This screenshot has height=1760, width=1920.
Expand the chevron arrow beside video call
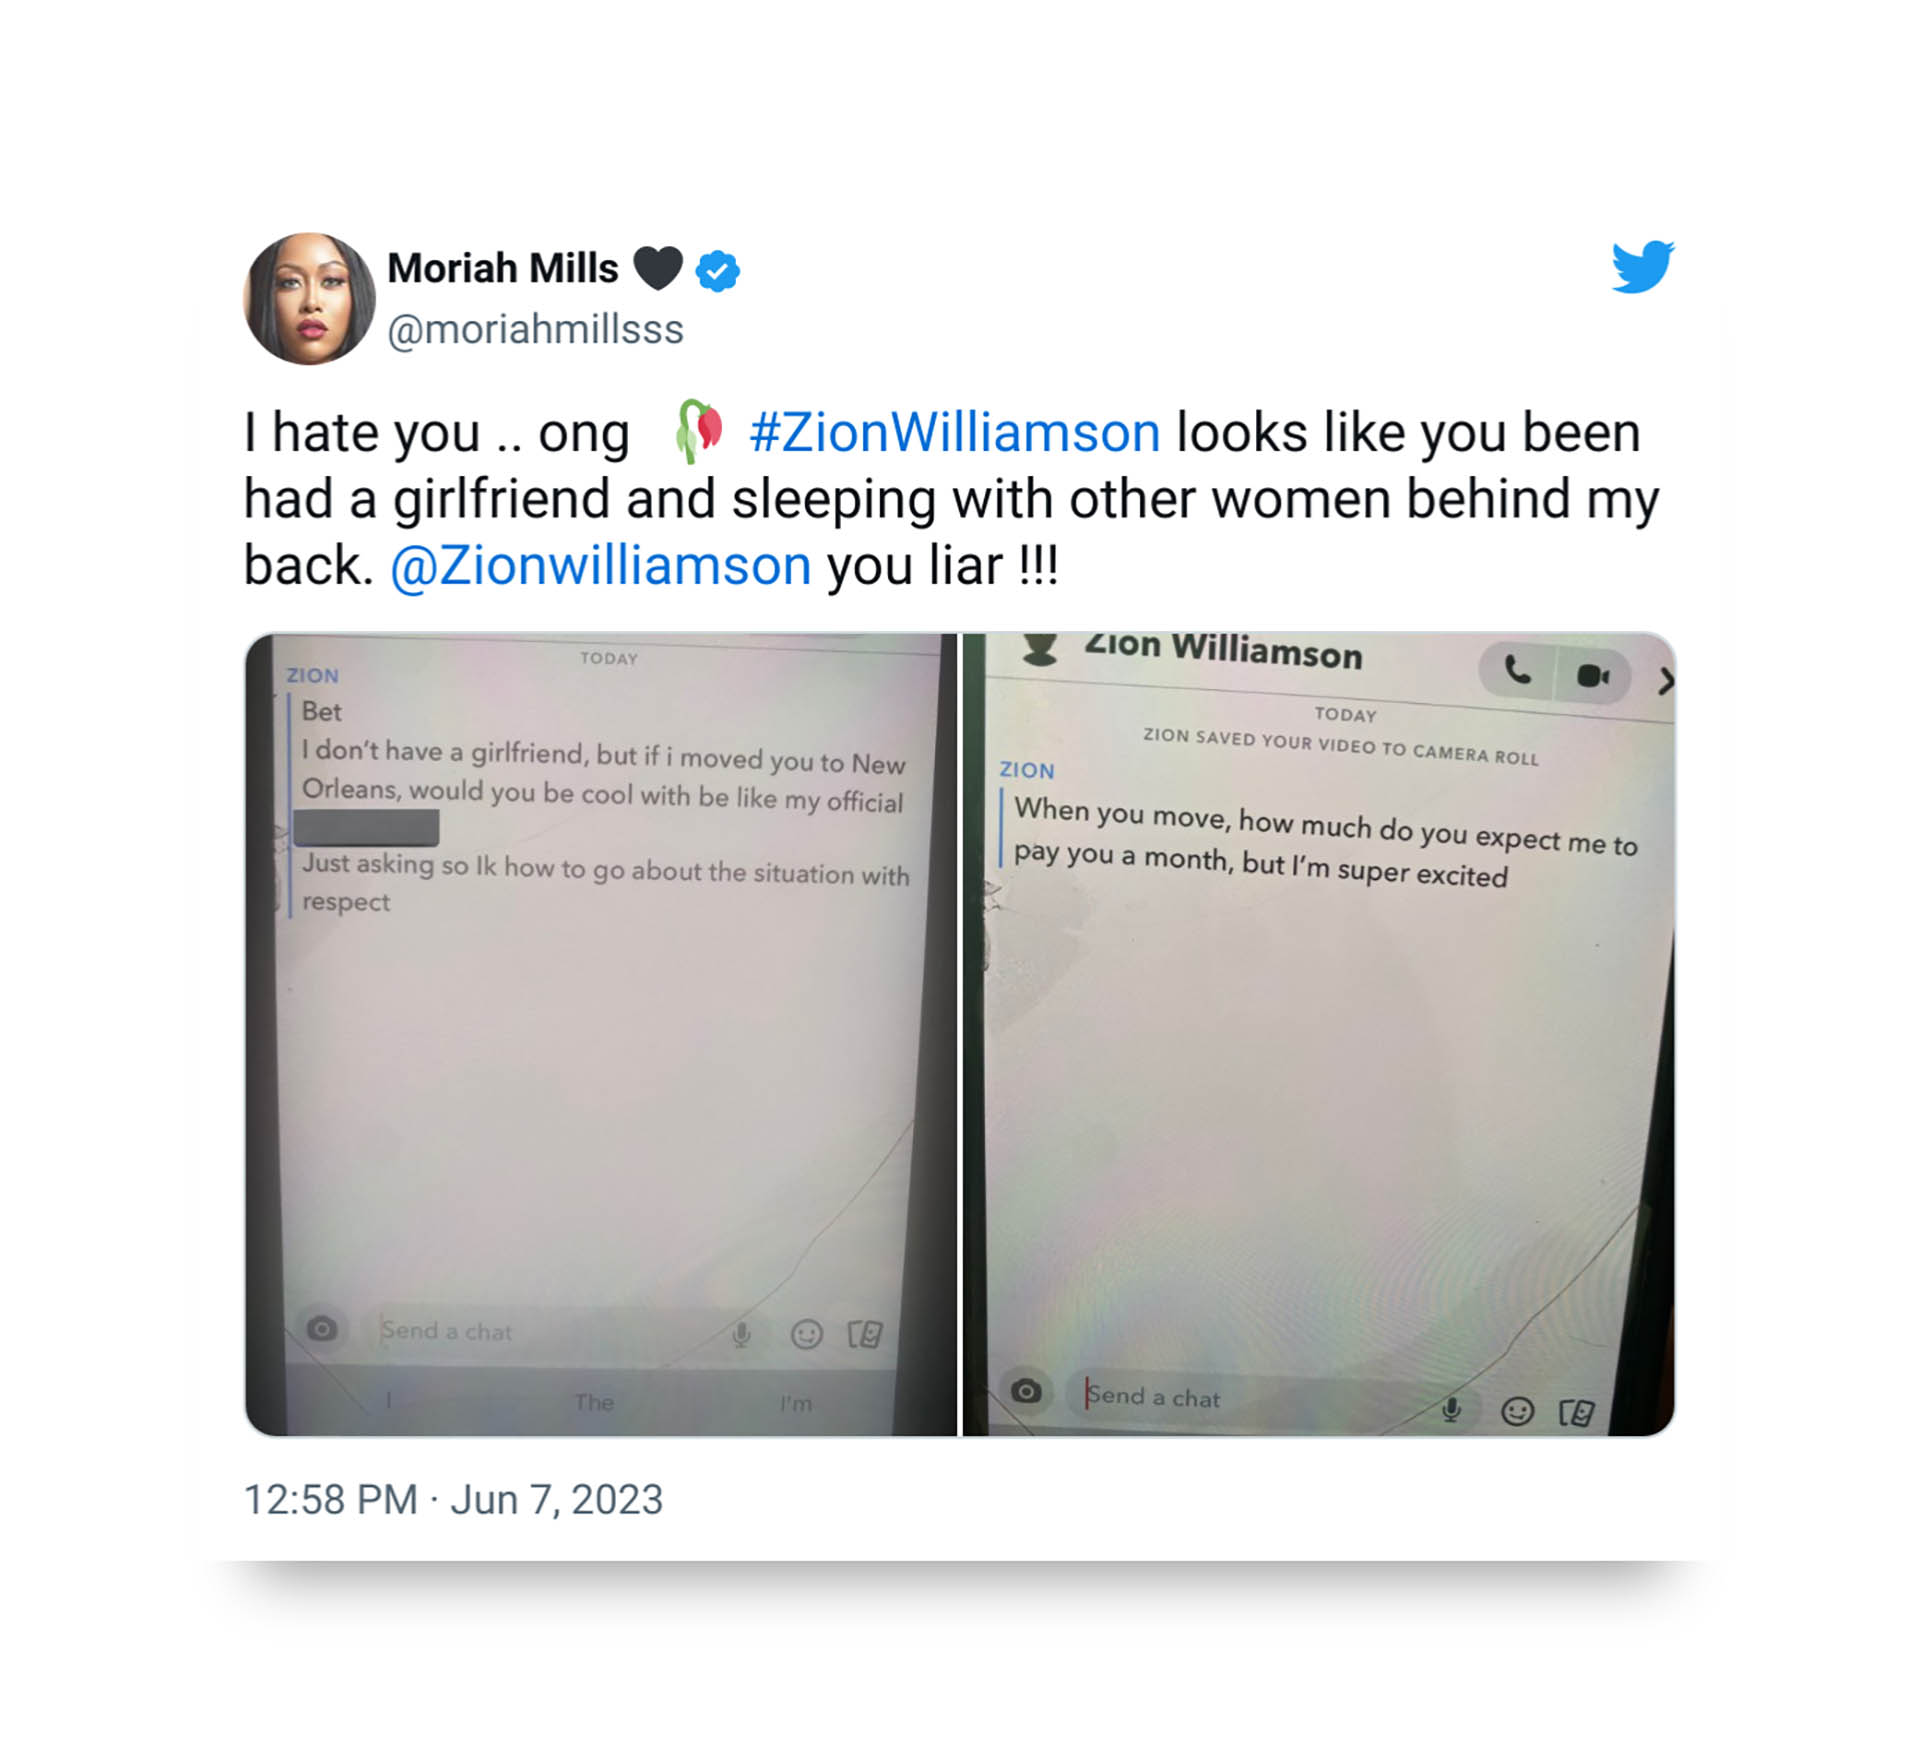1665,682
